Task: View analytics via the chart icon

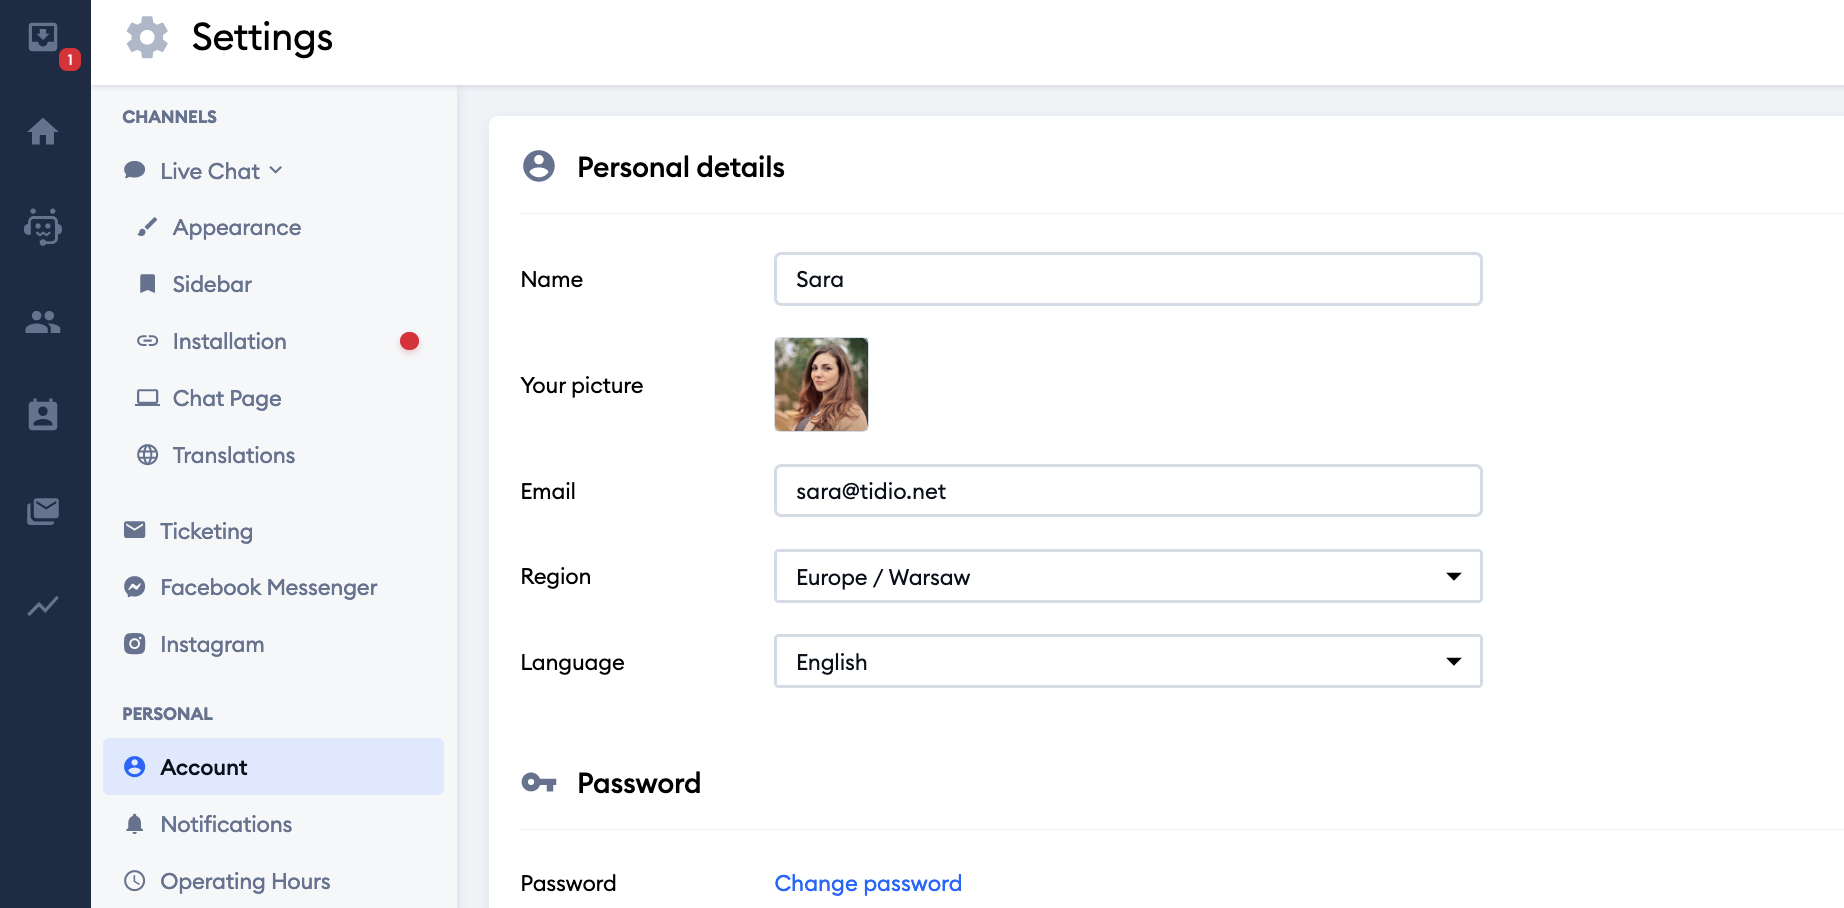Action: (x=44, y=606)
